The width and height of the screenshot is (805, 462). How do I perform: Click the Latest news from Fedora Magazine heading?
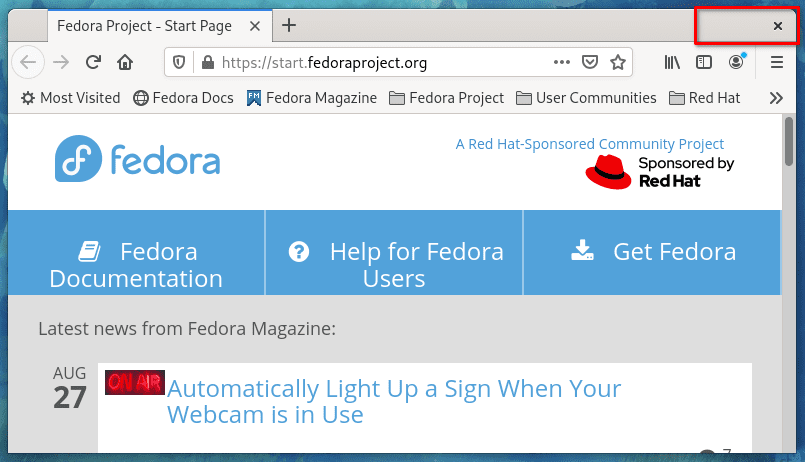click(187, 329)
